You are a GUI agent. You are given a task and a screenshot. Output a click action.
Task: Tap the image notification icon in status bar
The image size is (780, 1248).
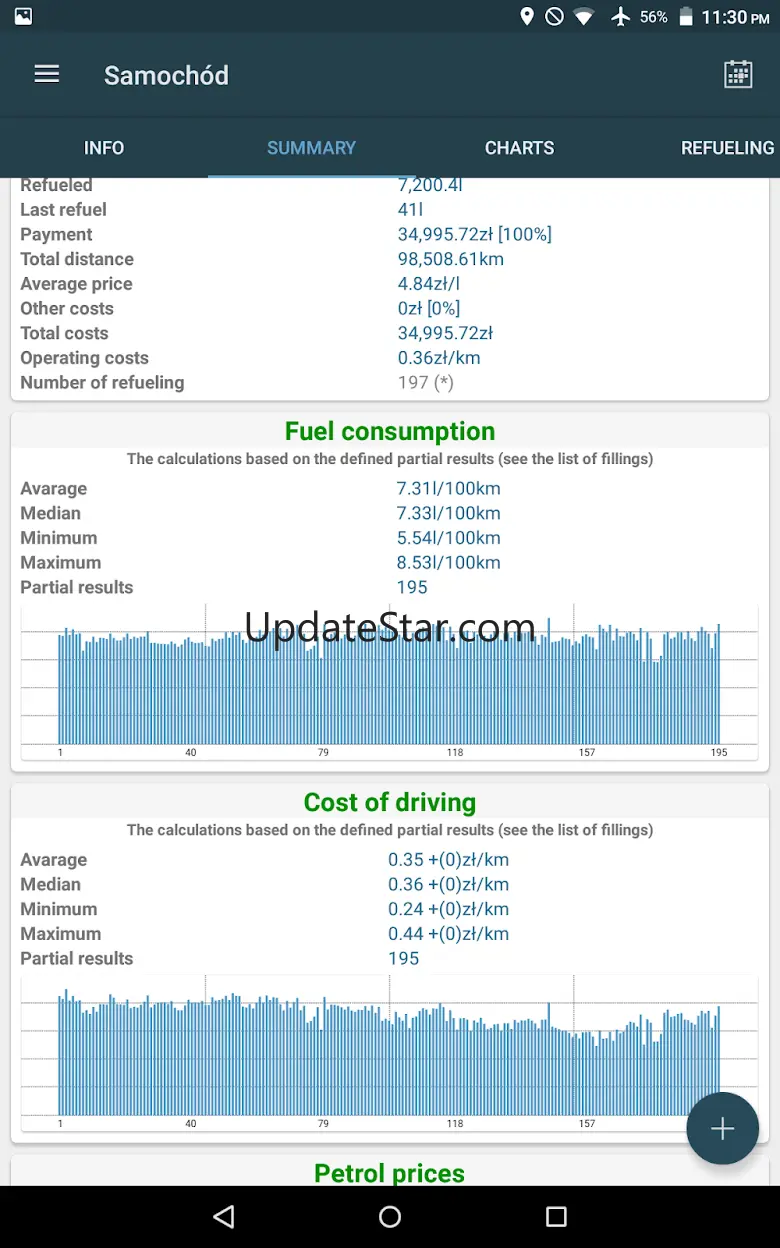coord(23,17)
